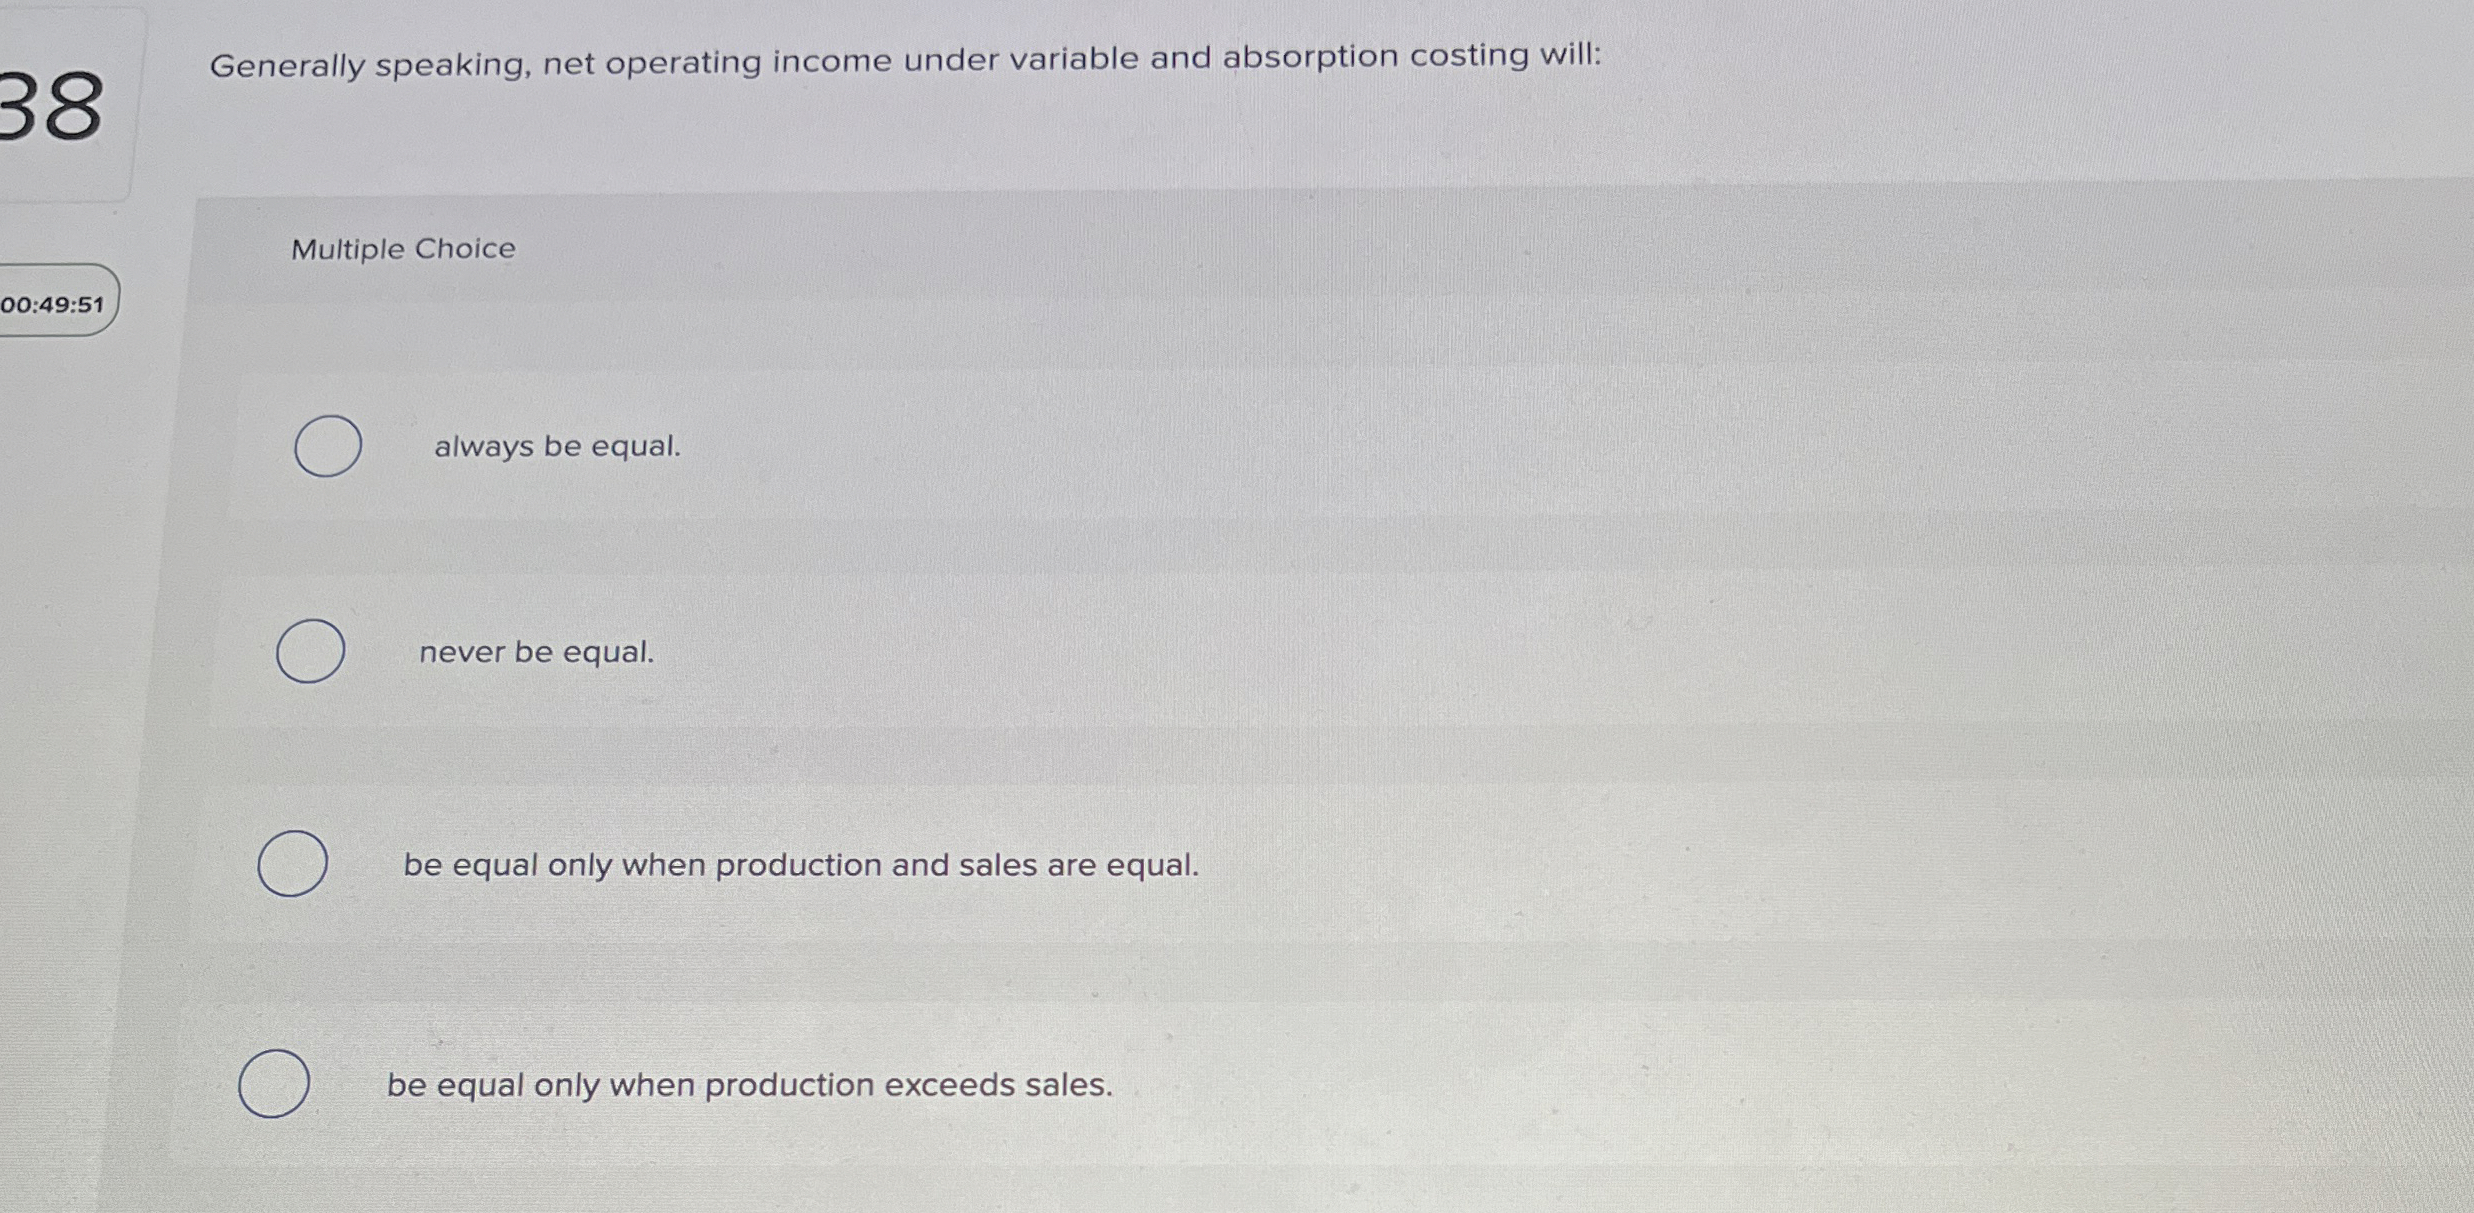Click the "always be equal" answer text
This screenshot has height=1213, width=2474.
click(x=557, y=448)
